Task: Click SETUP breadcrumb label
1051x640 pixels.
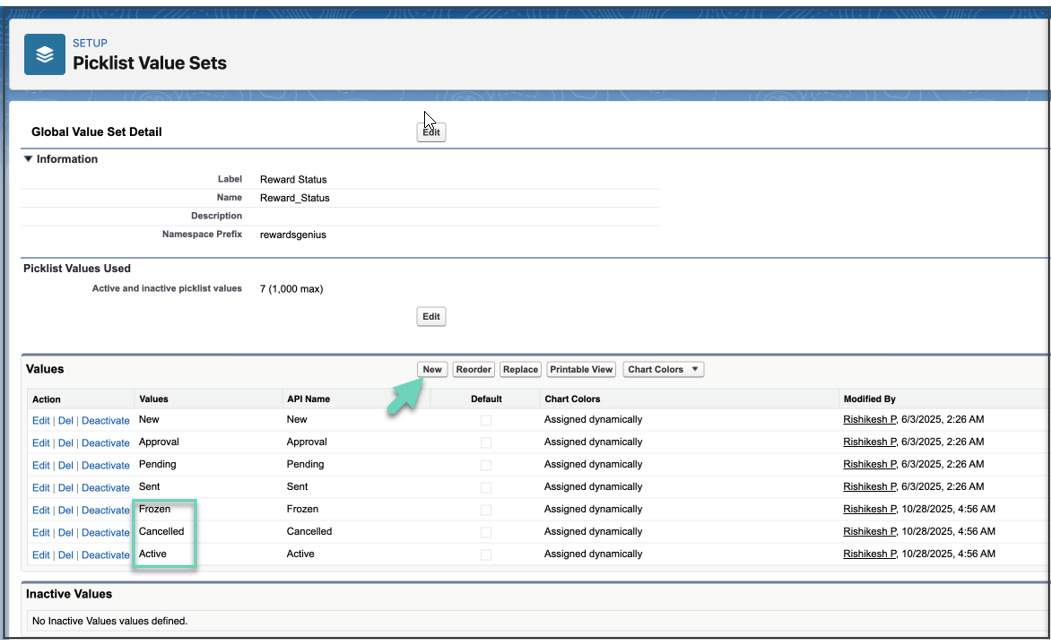Action: [90, 43]
